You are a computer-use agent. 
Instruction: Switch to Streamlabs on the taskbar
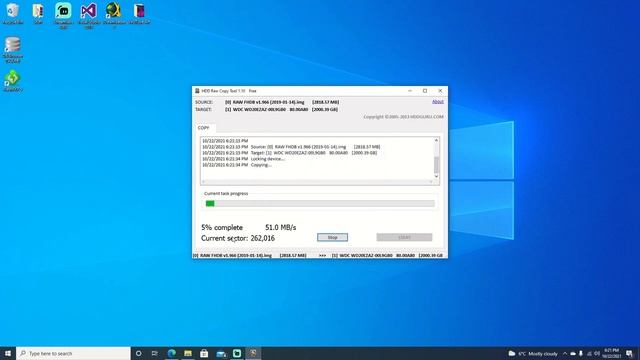[237, 353]
